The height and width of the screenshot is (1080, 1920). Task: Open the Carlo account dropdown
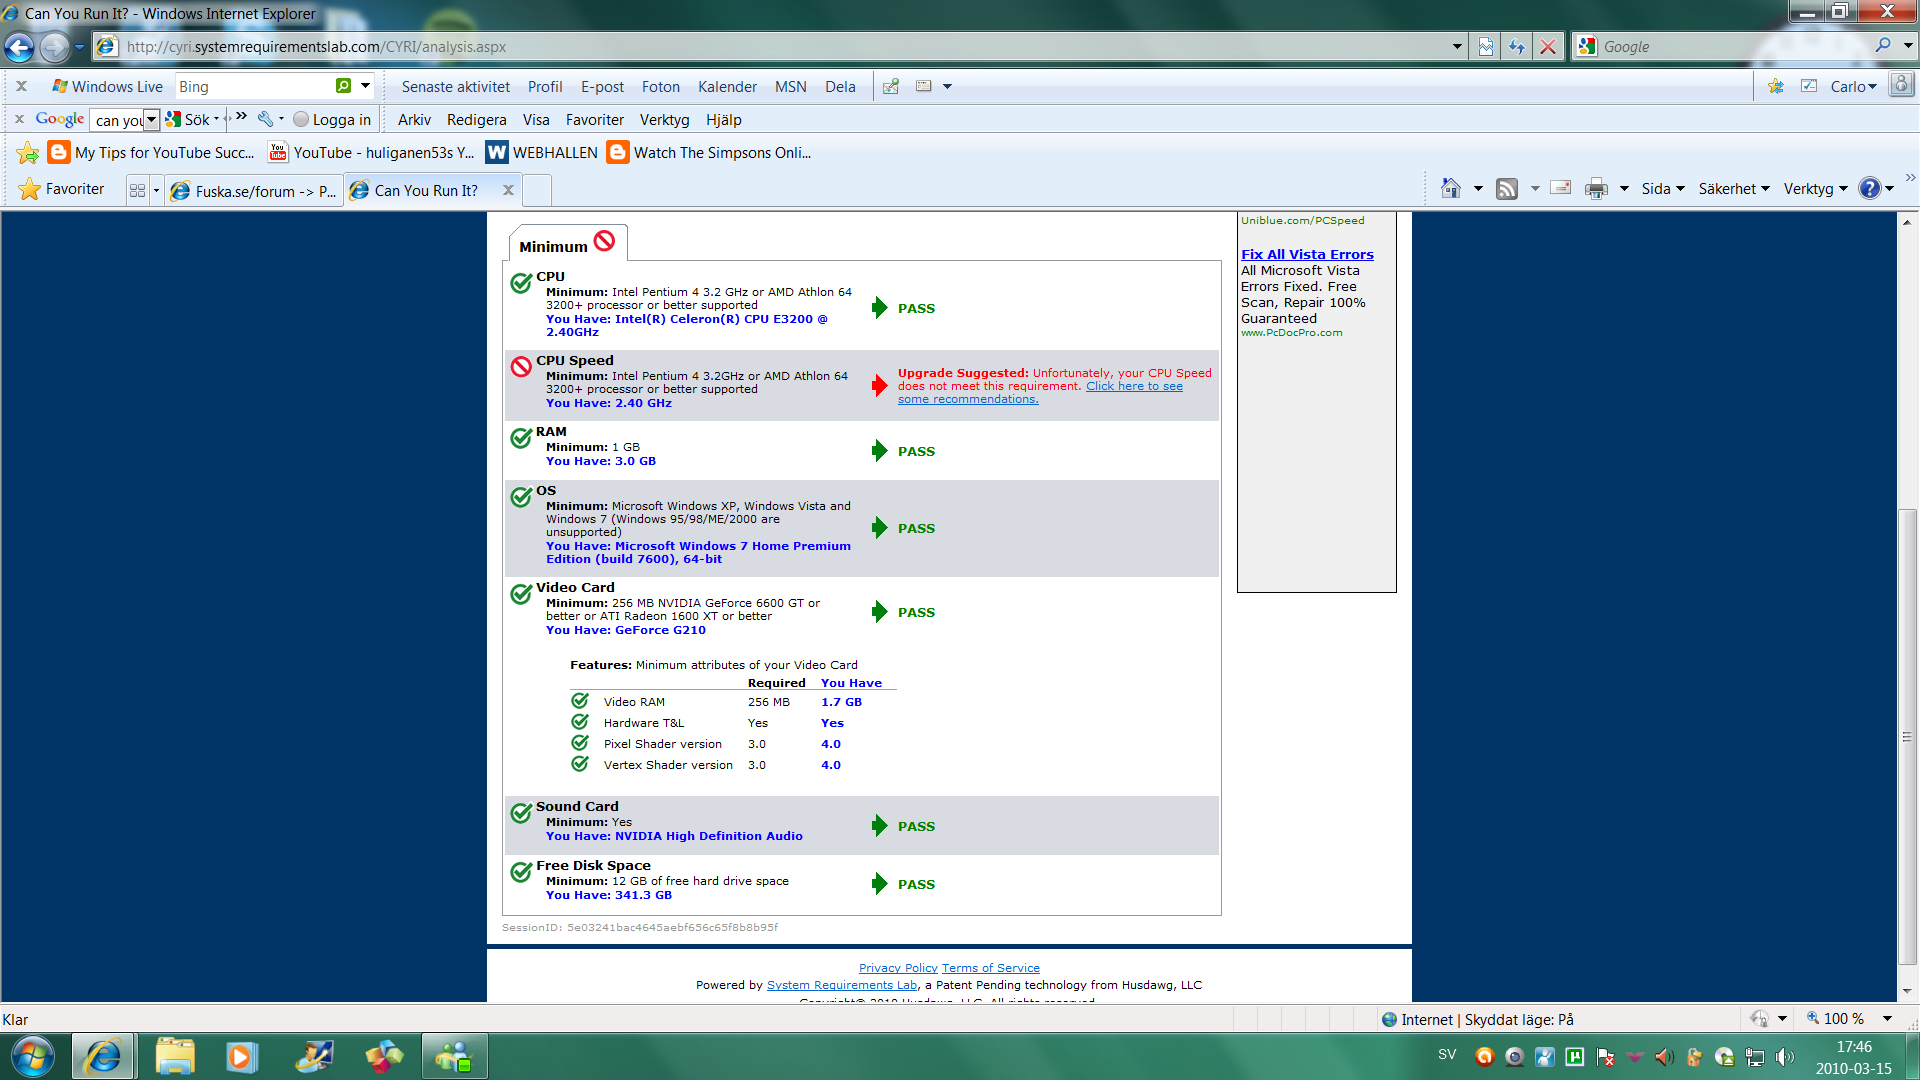pyautogui.click(x=1853, y=86)
